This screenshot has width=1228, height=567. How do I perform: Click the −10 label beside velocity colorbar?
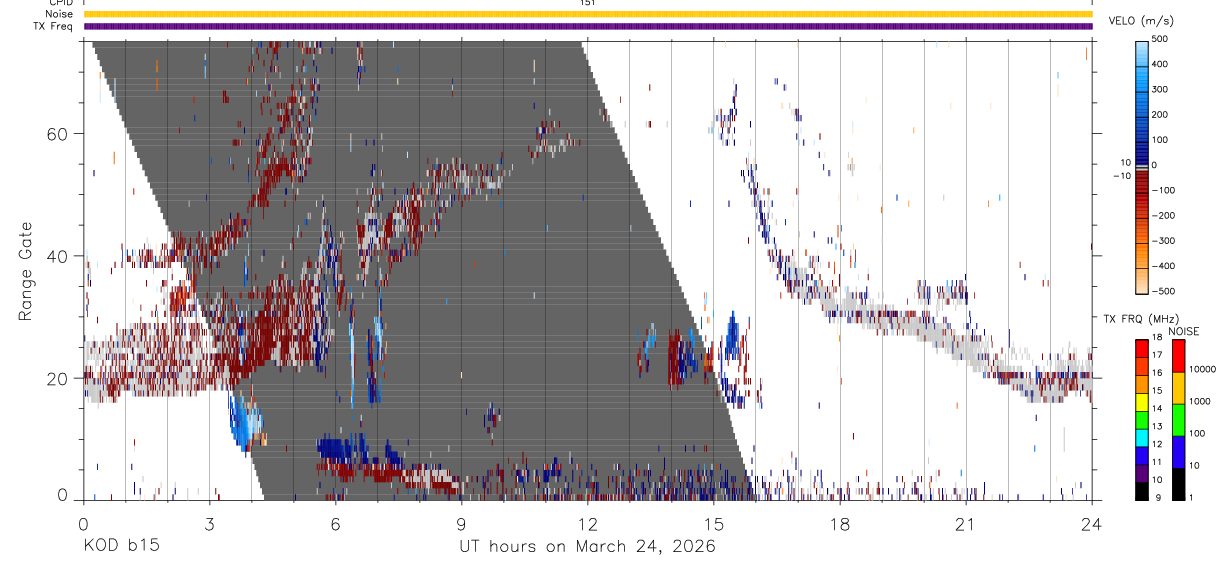point(1120,176)
